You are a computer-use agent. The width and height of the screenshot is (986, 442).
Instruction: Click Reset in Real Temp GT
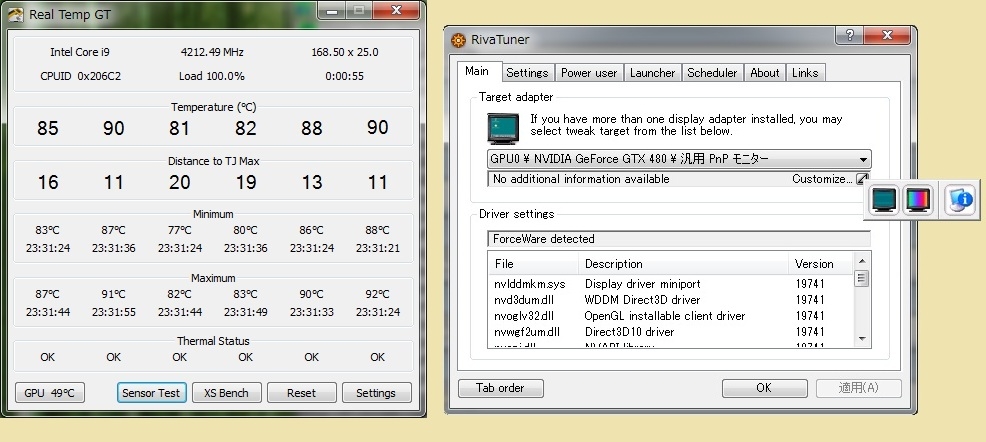pyautogui.click(x=301, y=393)
